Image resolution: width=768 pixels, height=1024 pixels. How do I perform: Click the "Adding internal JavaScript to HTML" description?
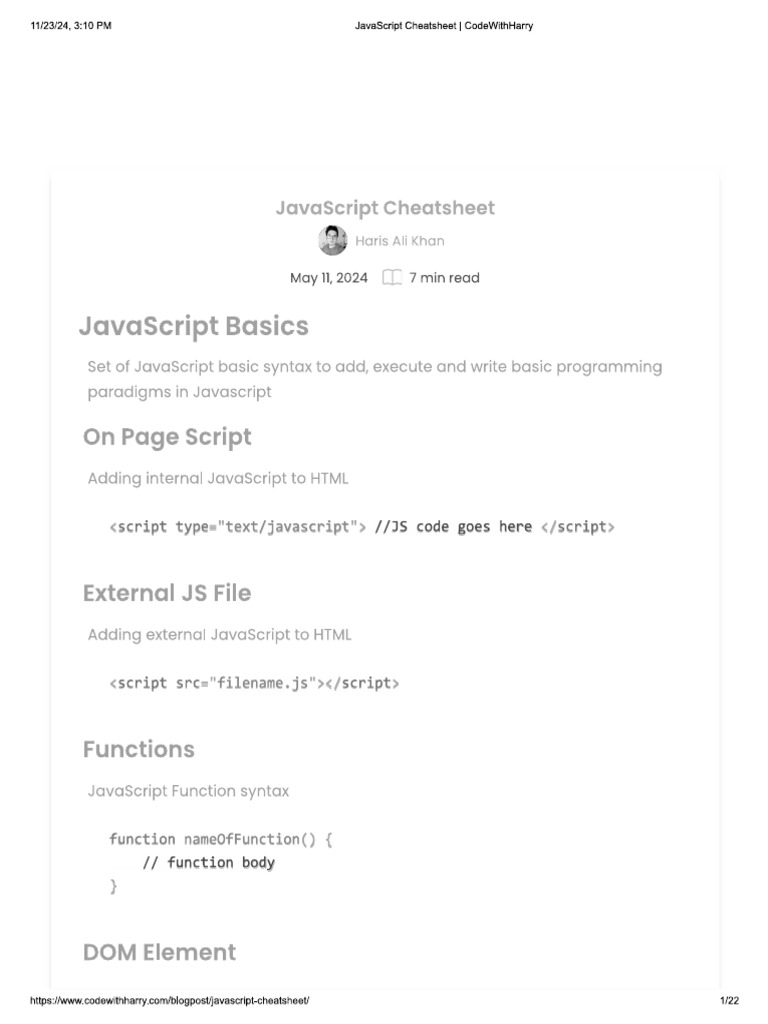pyautogui.click(x=218, y=478)
